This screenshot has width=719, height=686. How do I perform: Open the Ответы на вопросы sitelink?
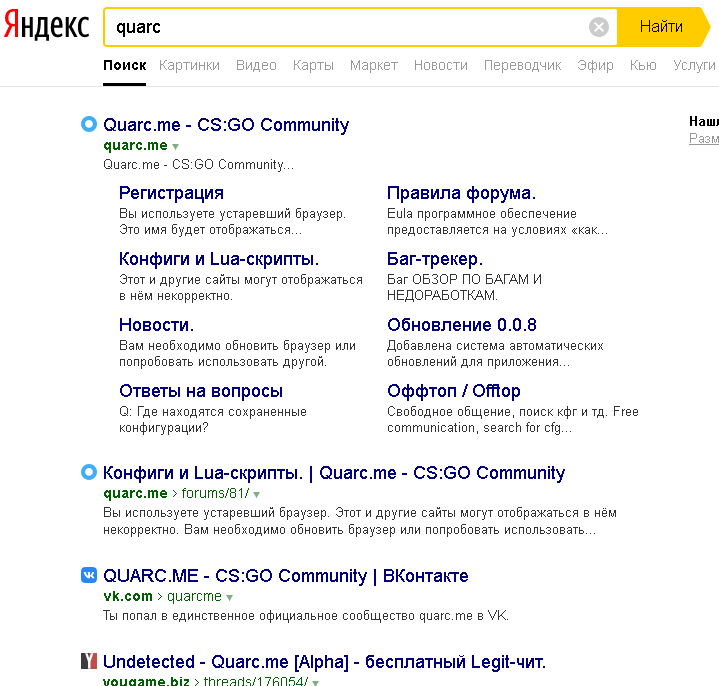[201, 391]
